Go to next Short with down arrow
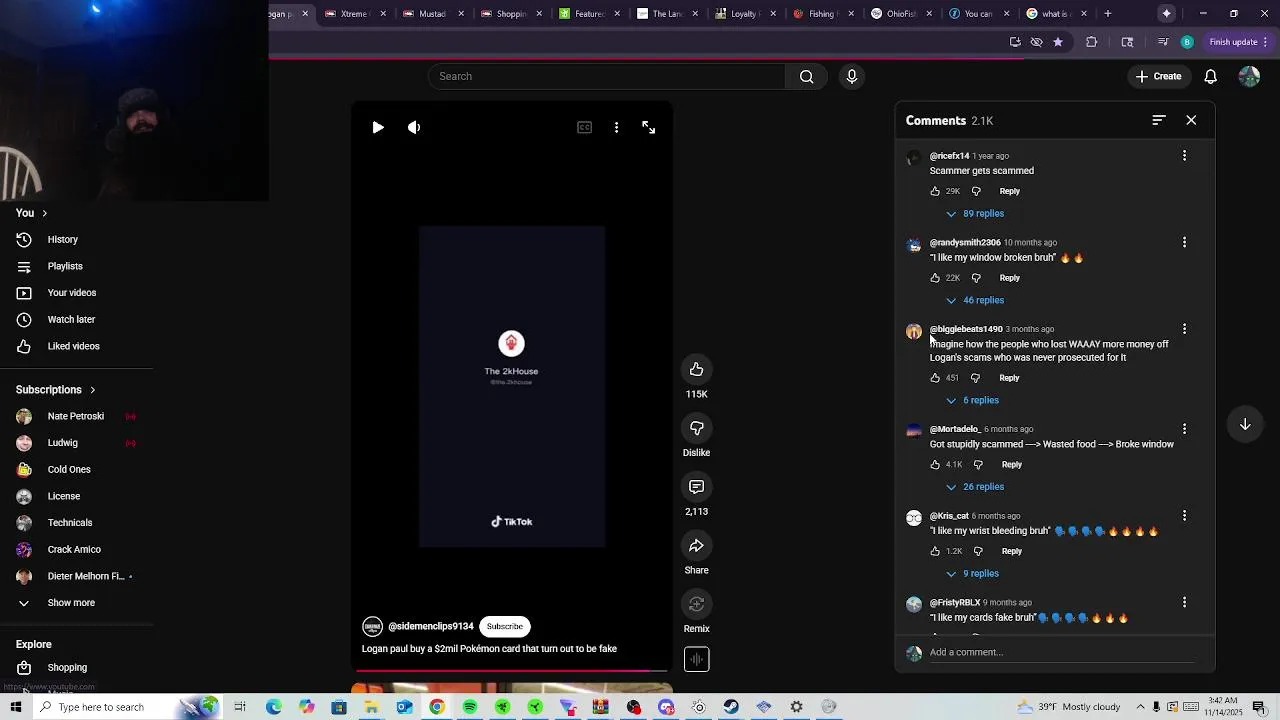The image size is (1280, 720). [x=1245, y=424]
